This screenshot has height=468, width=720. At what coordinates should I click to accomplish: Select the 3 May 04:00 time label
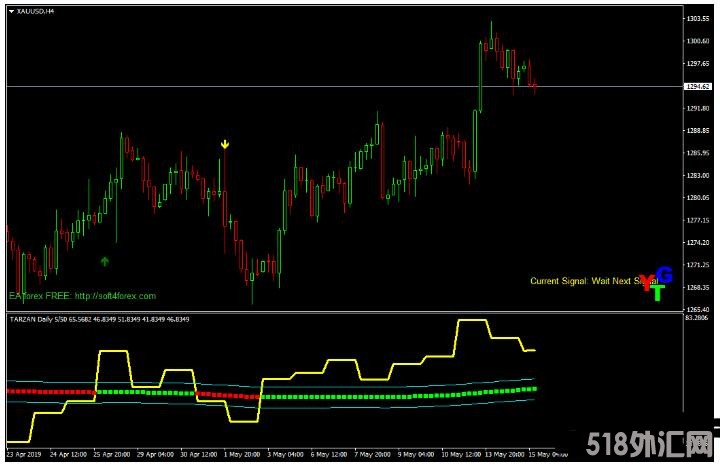(x=283, y=453)
